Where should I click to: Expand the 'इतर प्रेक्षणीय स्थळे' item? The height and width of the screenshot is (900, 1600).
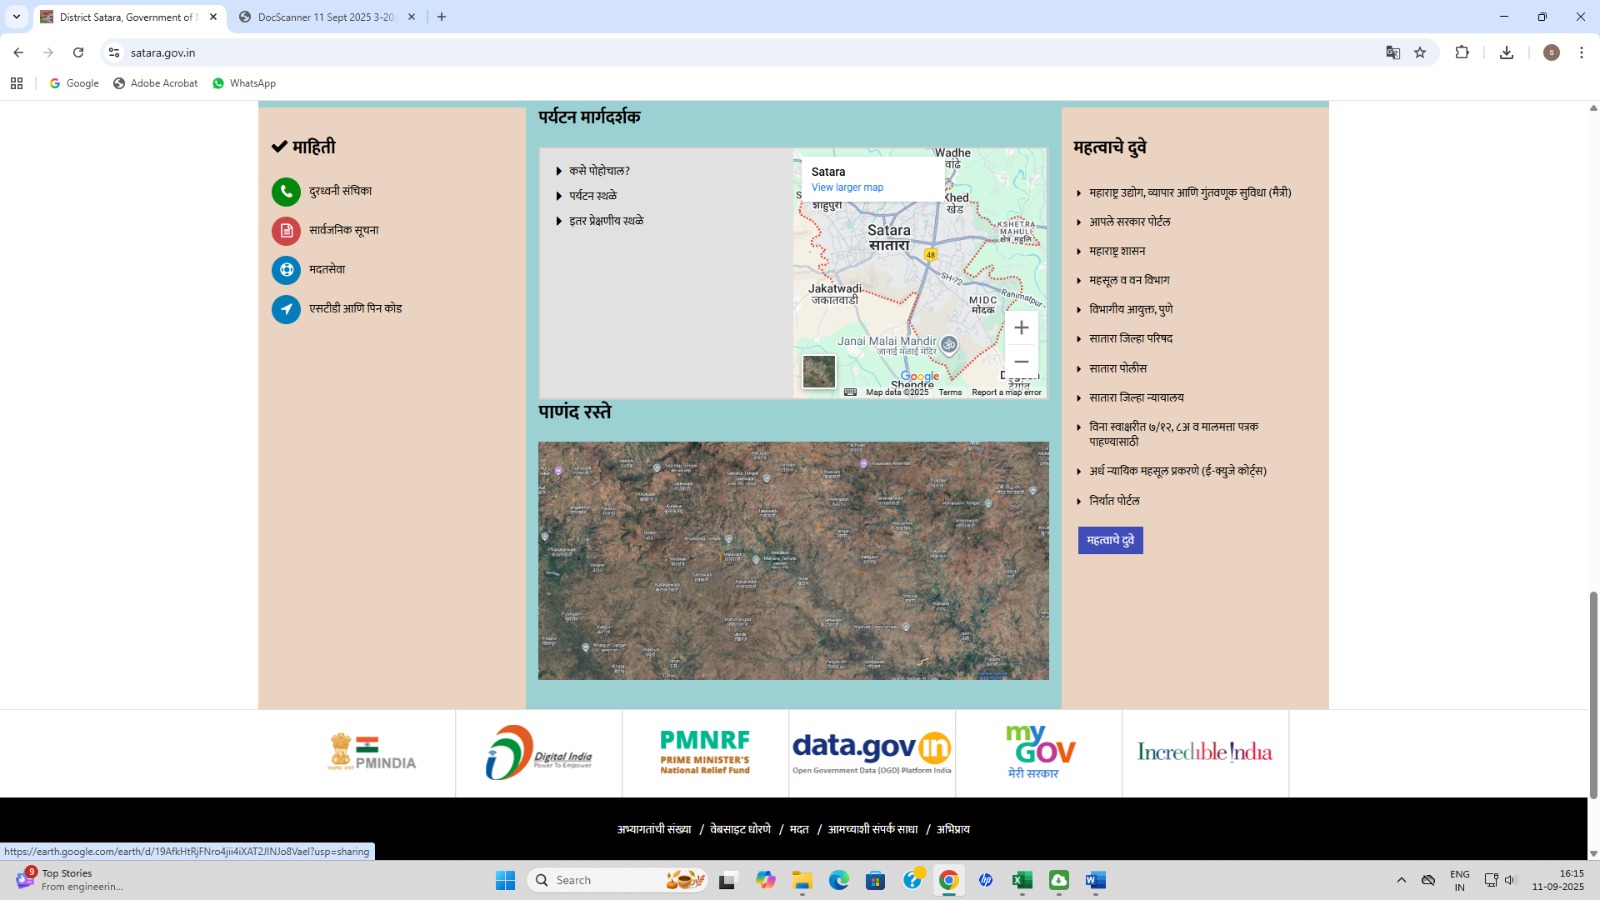click(606, 221)
